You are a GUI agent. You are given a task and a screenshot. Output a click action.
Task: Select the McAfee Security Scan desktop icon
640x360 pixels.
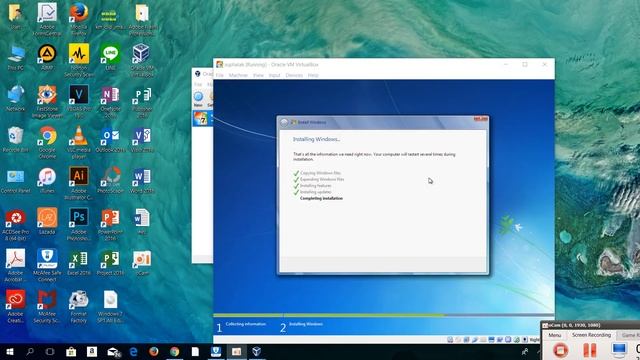47,306
